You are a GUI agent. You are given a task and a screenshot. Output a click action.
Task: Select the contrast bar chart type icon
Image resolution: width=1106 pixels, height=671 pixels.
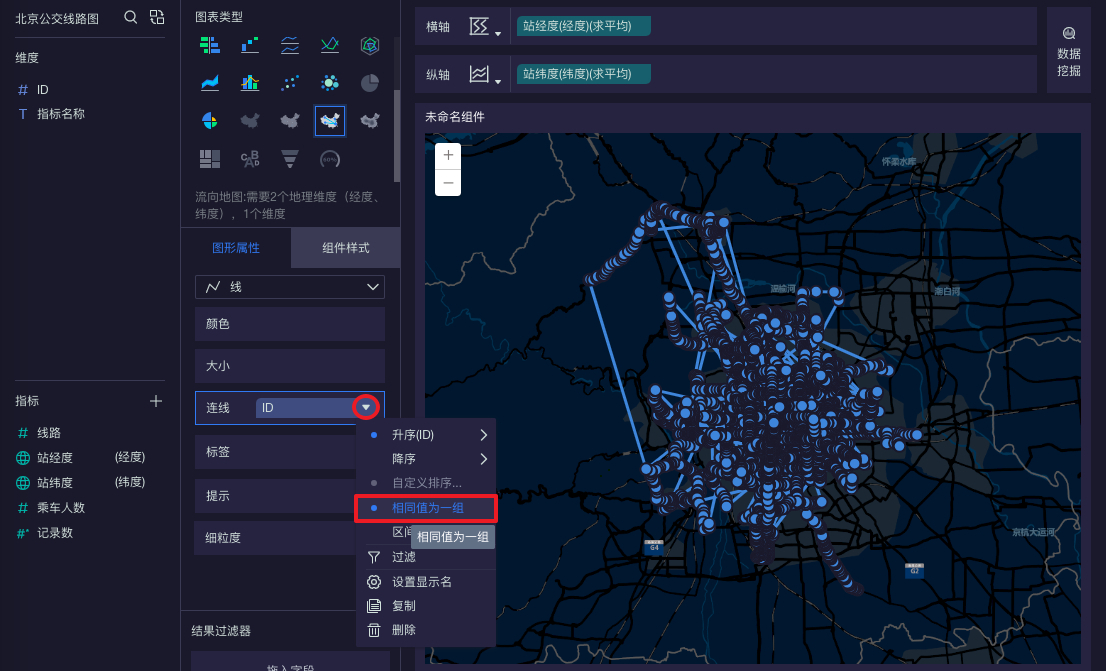[x=209, y=45]
